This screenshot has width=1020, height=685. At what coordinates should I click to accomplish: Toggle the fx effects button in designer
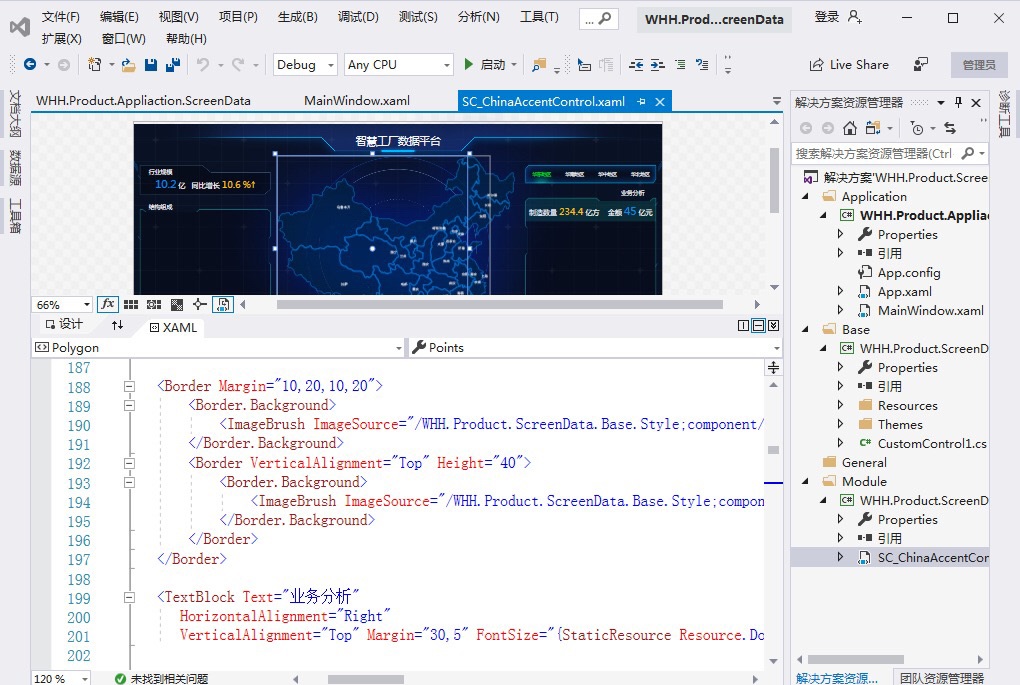(x=108, y=304)
